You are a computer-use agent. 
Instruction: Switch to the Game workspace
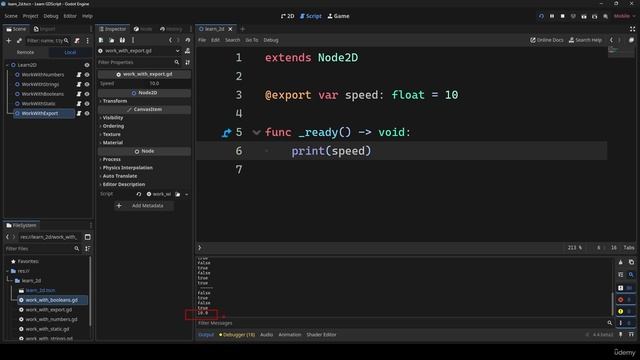tap(338, 16)
